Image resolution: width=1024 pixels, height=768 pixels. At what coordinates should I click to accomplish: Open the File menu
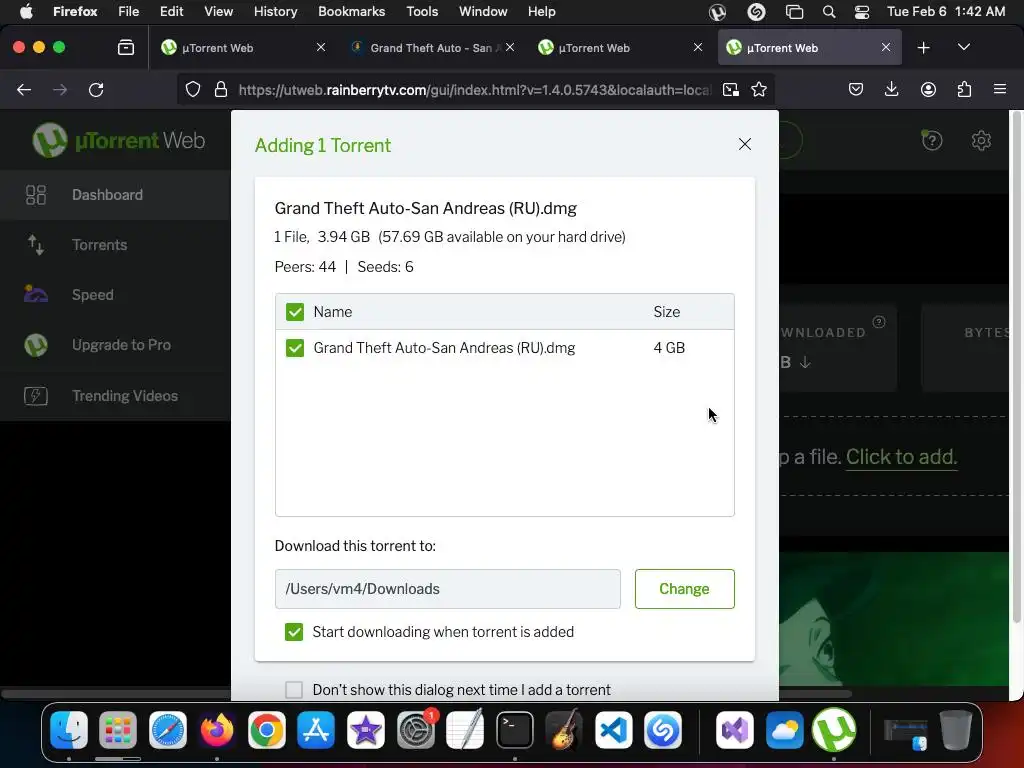click(x=128, y=11)
